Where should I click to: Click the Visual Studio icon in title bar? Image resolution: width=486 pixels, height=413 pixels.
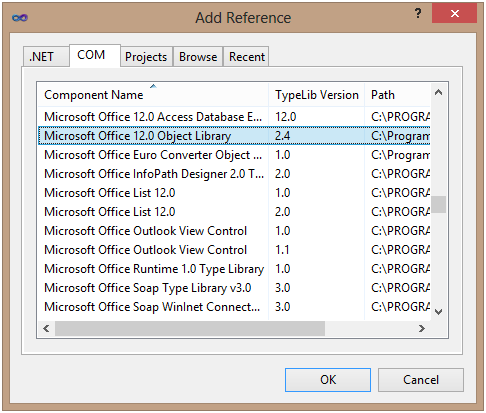tap(20, 18)
